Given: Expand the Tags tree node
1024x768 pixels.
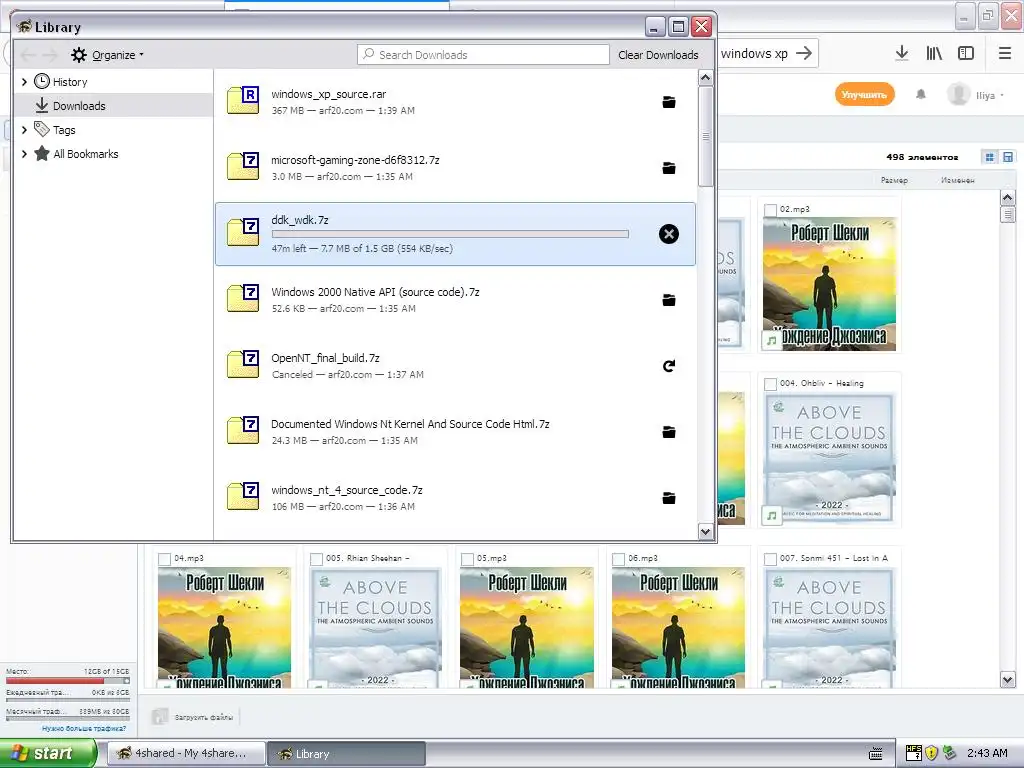Looking at the screenshot, I should (24, 130).
